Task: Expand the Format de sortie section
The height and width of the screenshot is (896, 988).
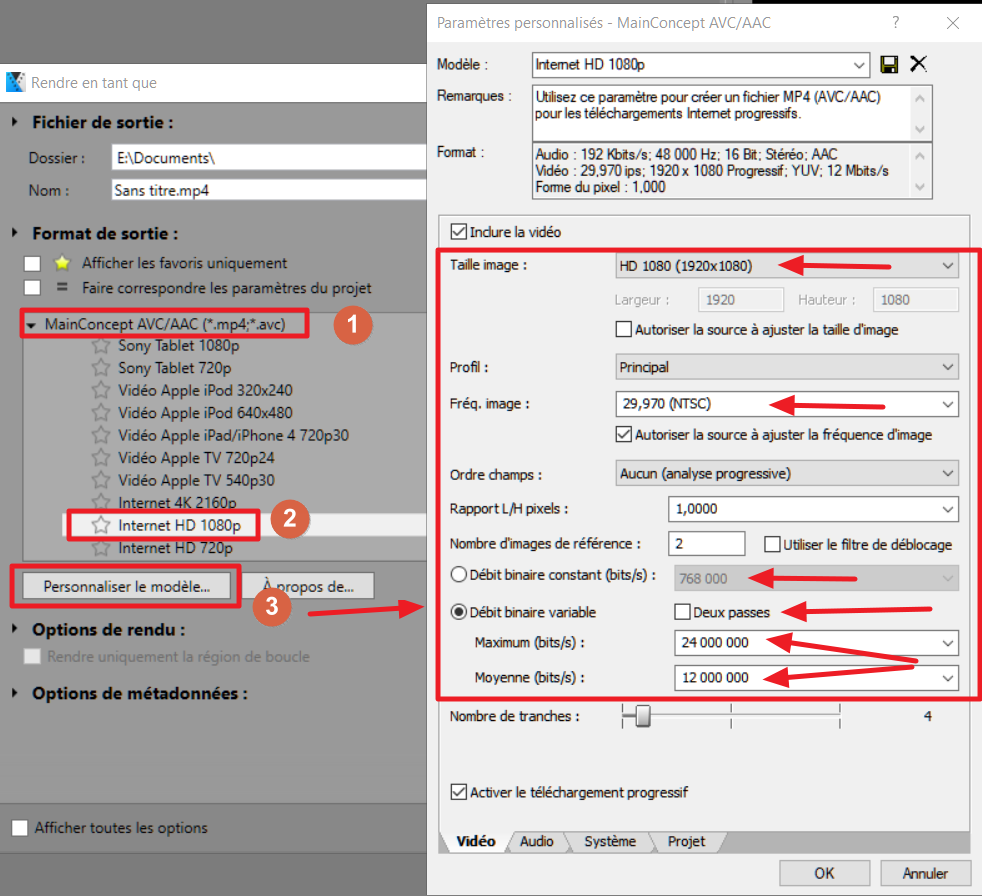Action: pyautogui.click(x=14, y=233)
